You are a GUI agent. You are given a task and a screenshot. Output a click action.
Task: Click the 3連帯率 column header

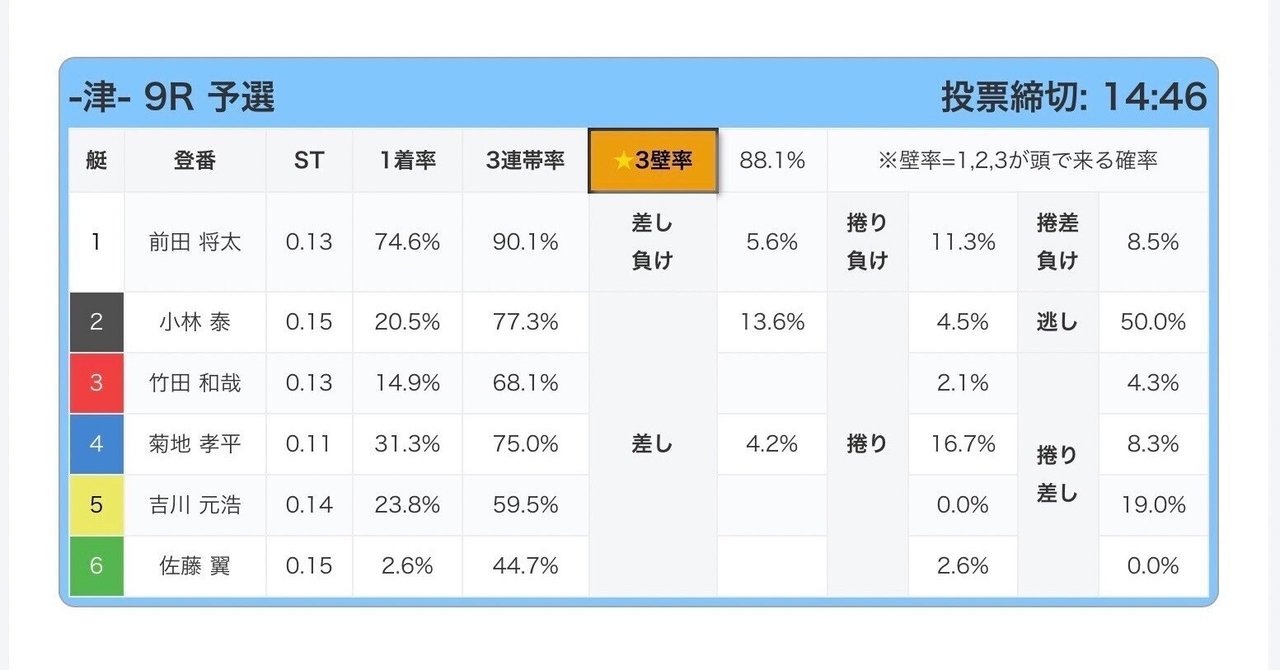525,160
